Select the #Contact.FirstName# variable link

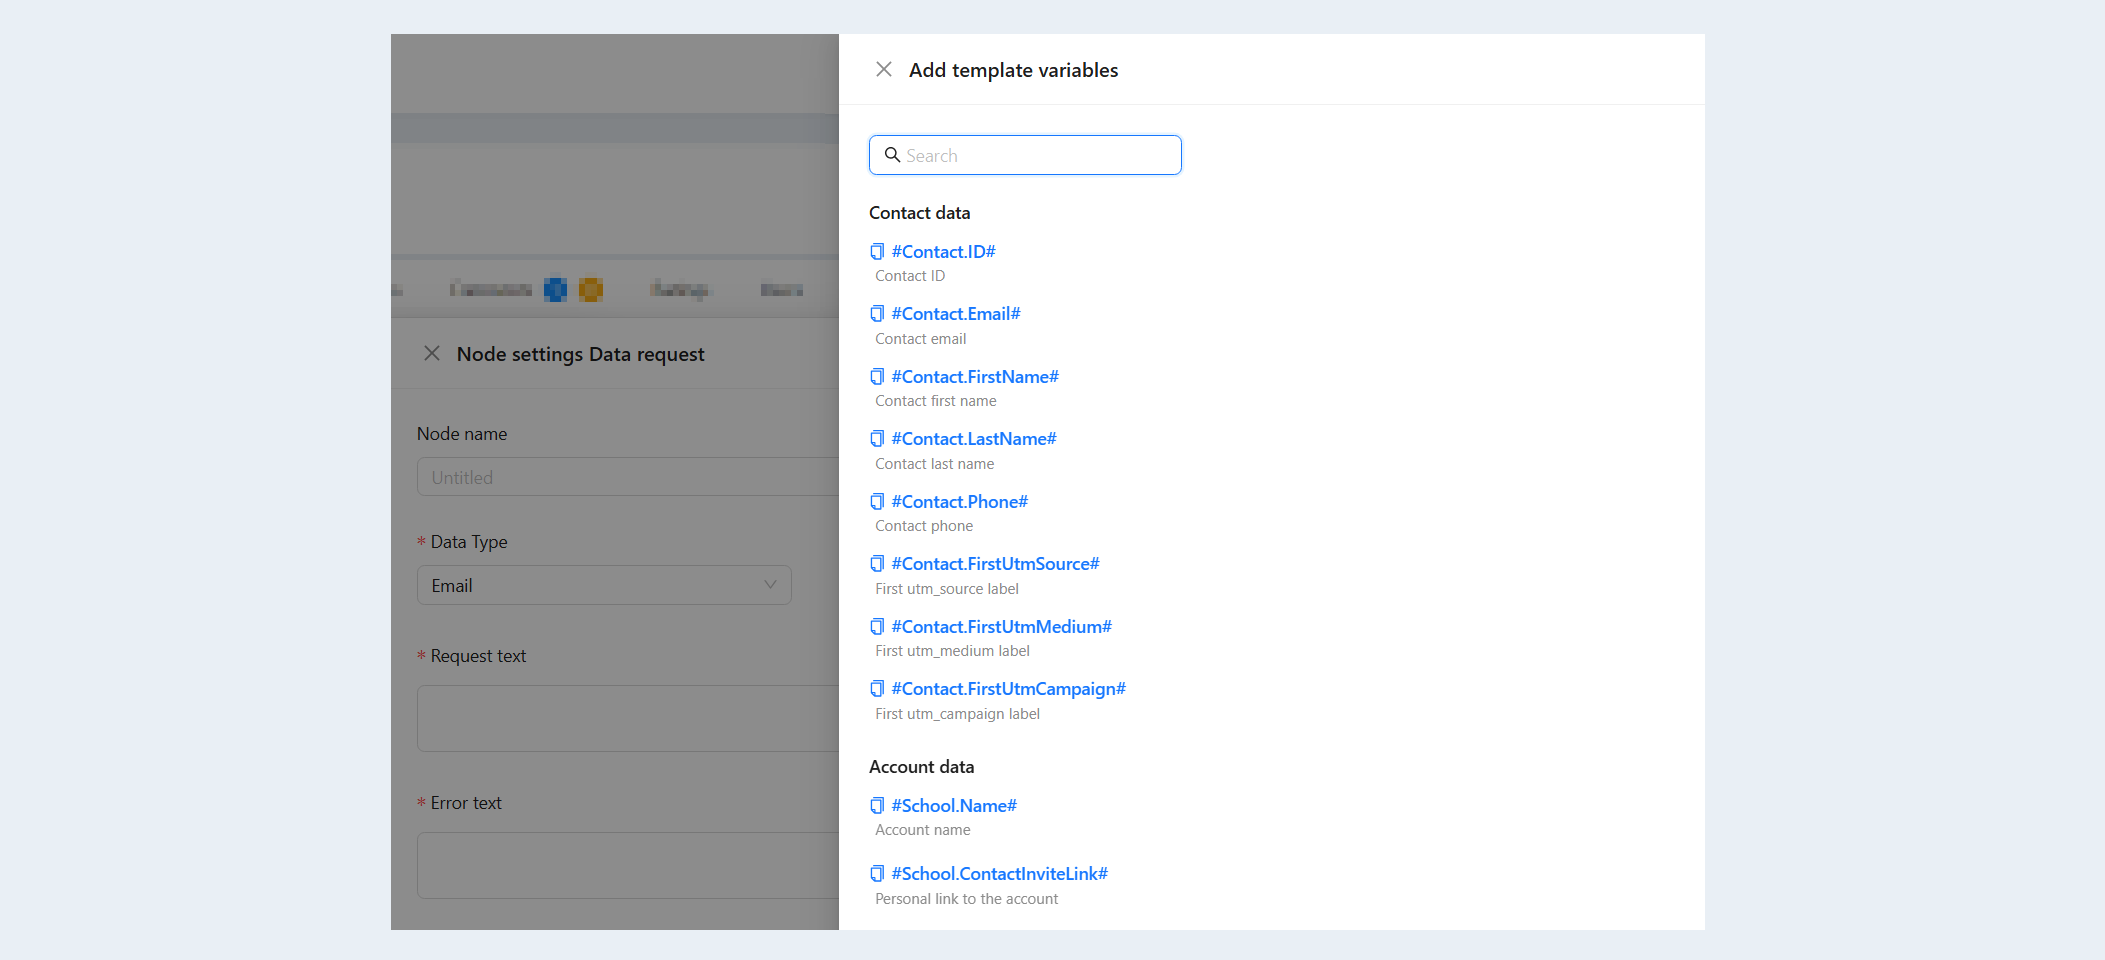[x=975, y=377]
